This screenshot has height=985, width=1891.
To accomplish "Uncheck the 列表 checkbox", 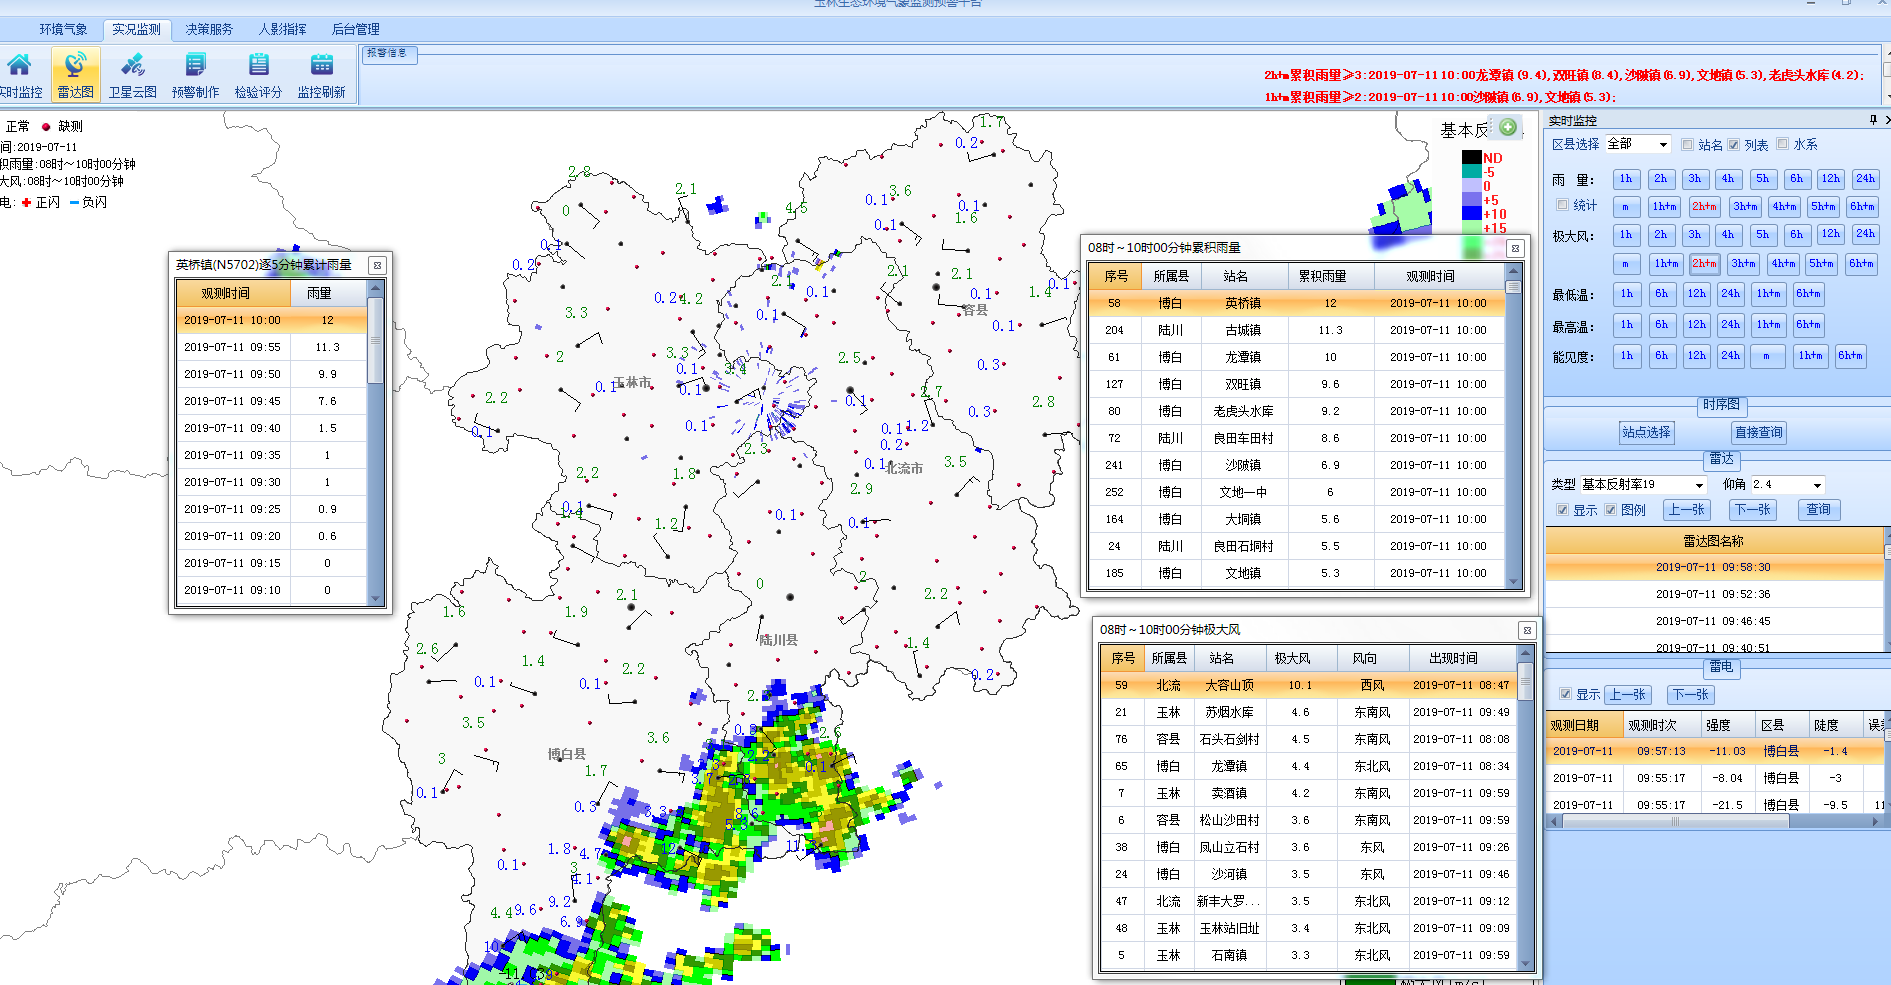I will point(1734,145).
